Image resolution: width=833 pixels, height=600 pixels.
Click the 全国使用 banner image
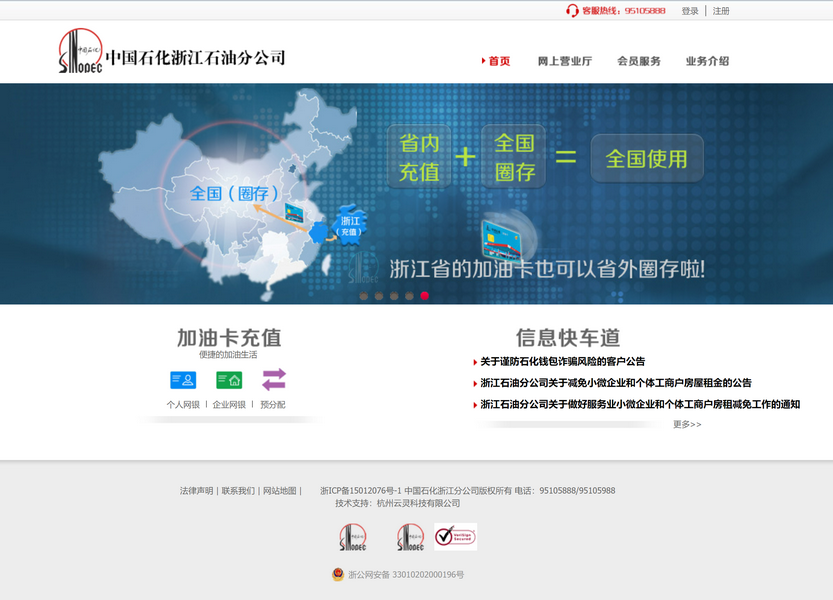tap(647, 158)
